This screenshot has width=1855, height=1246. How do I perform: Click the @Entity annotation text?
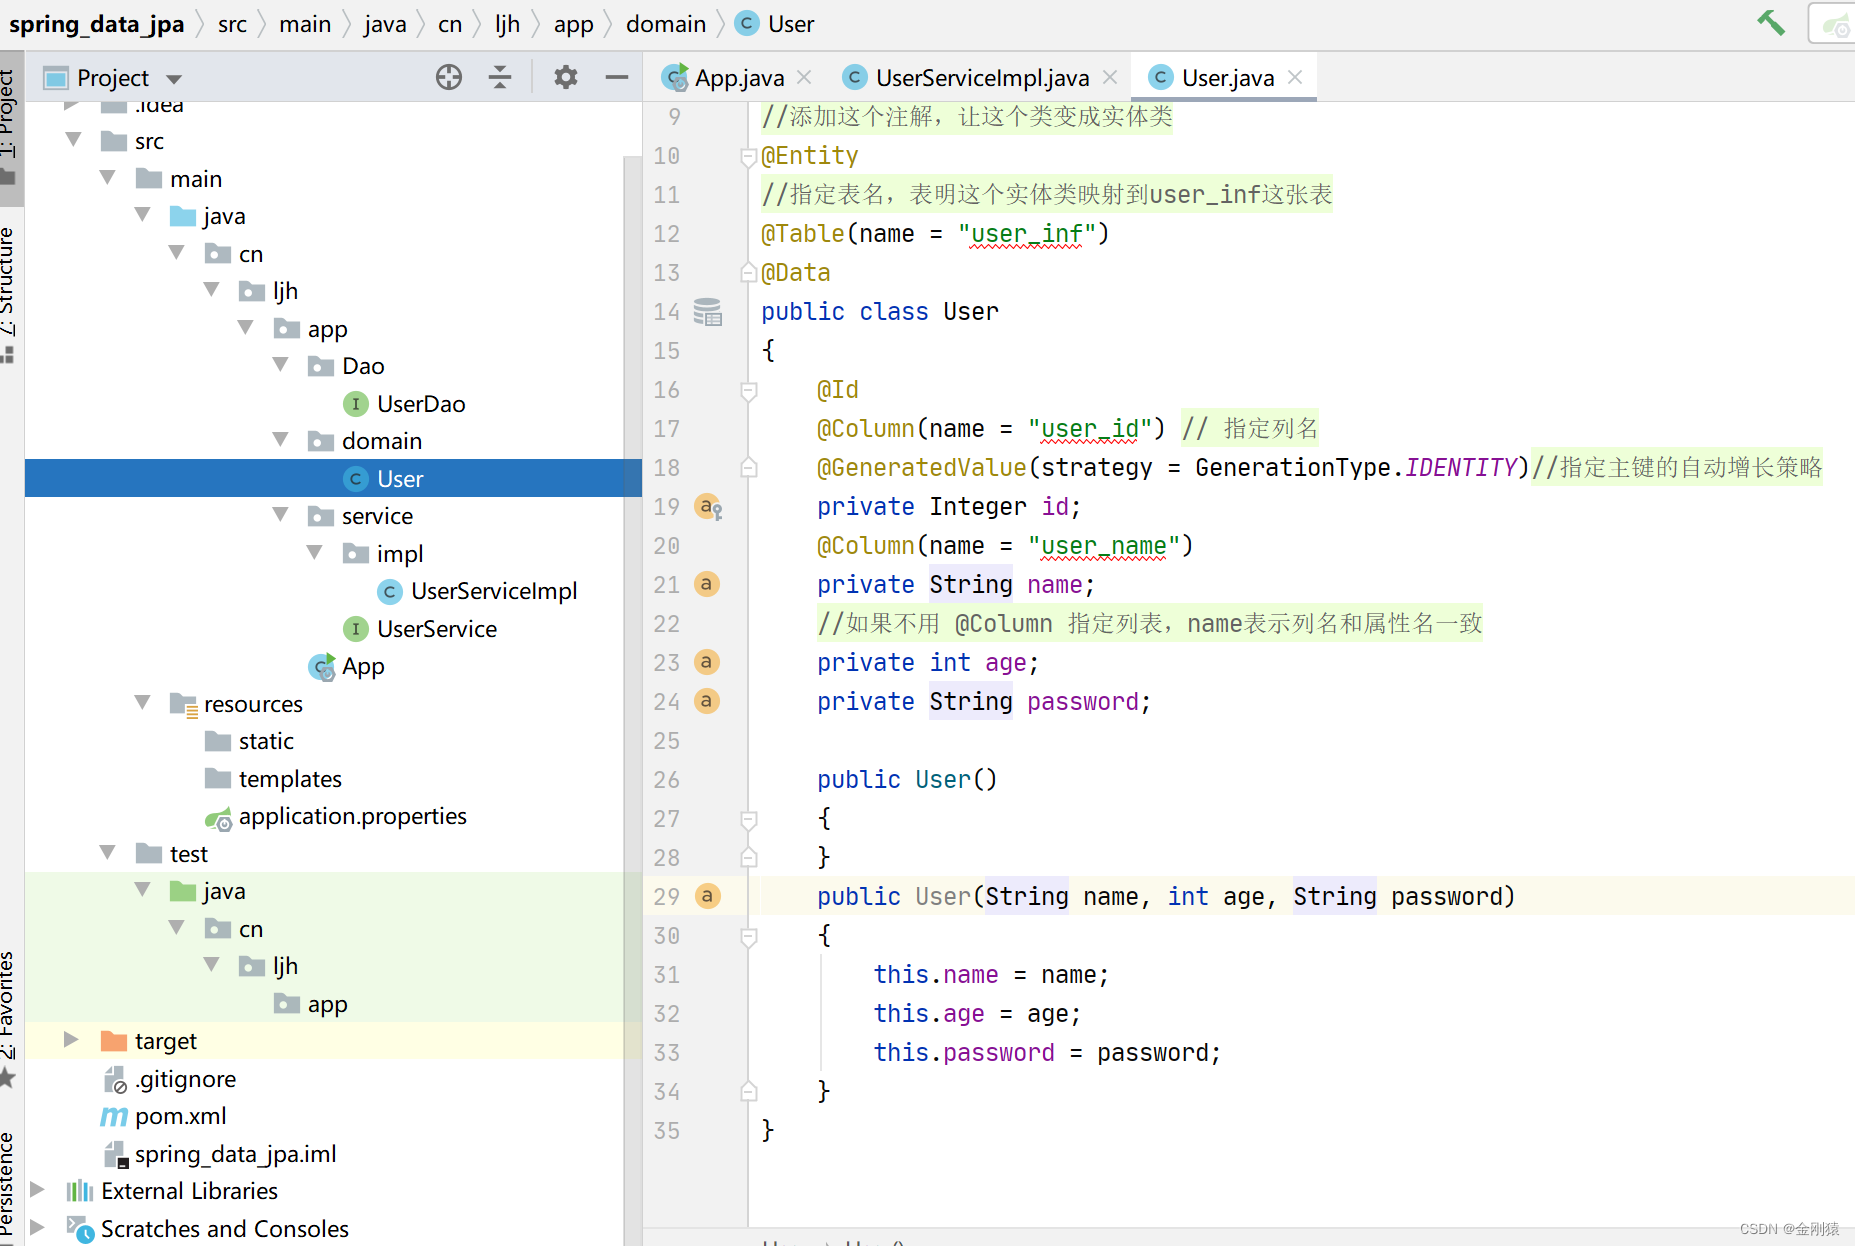coord(809,156)
